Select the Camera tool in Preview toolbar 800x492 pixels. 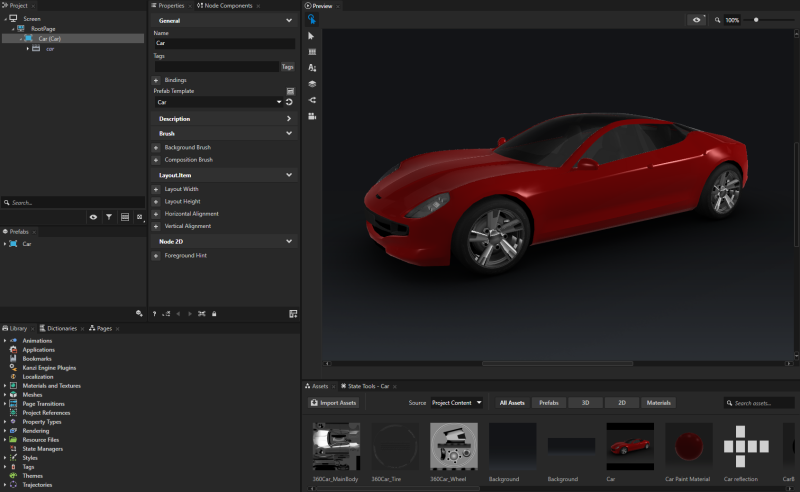312,116
